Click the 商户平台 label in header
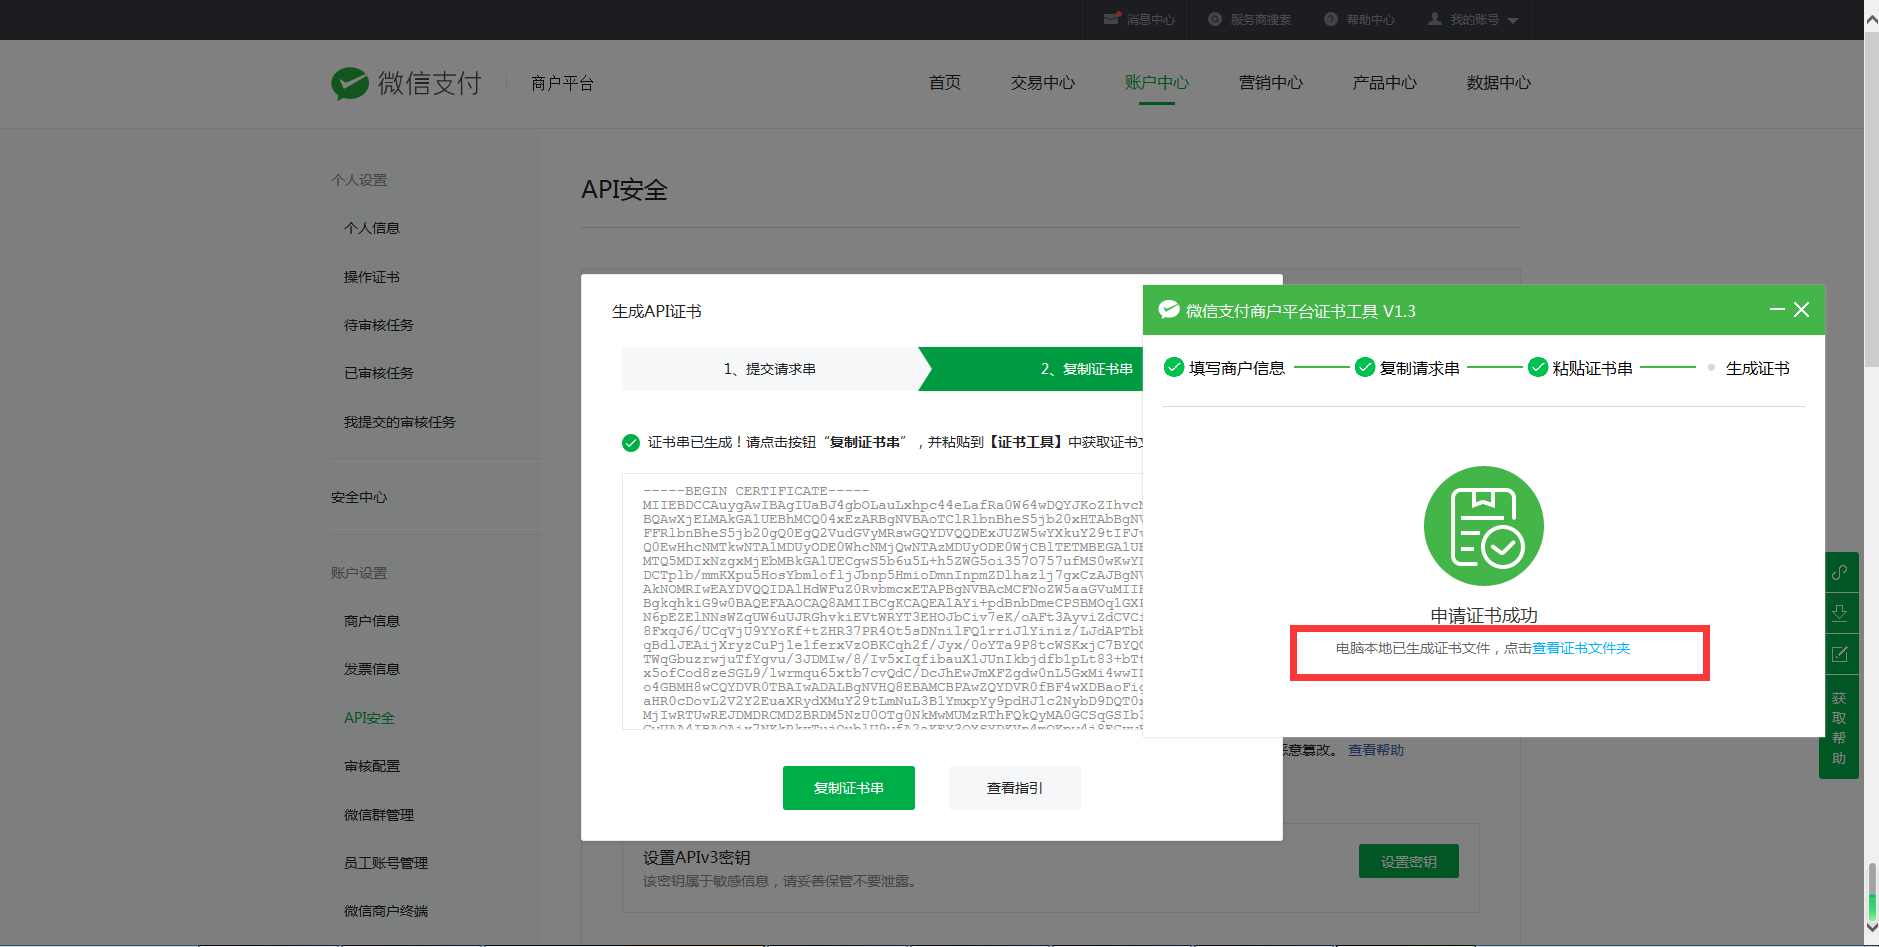This screenshot has height=947, width=1879. pos(563,83)
